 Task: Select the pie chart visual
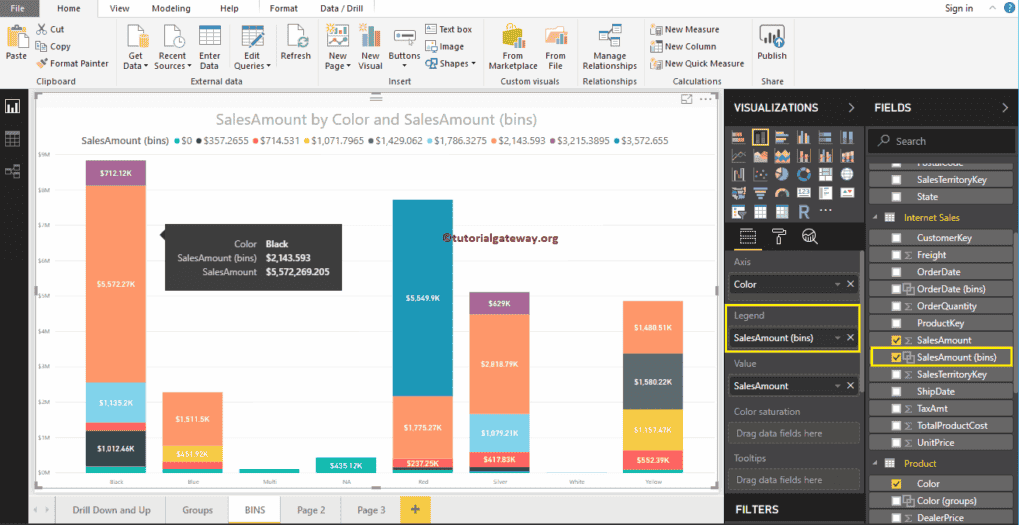tap(782, 174)
